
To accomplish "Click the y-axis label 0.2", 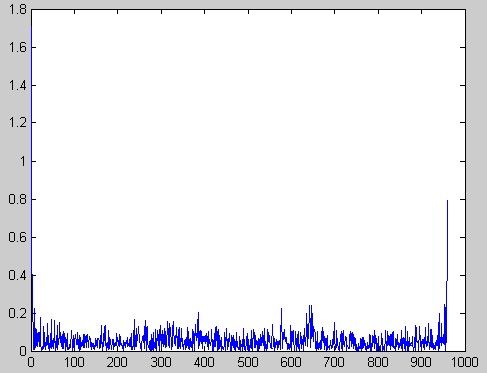I will [x=18, y=313].
